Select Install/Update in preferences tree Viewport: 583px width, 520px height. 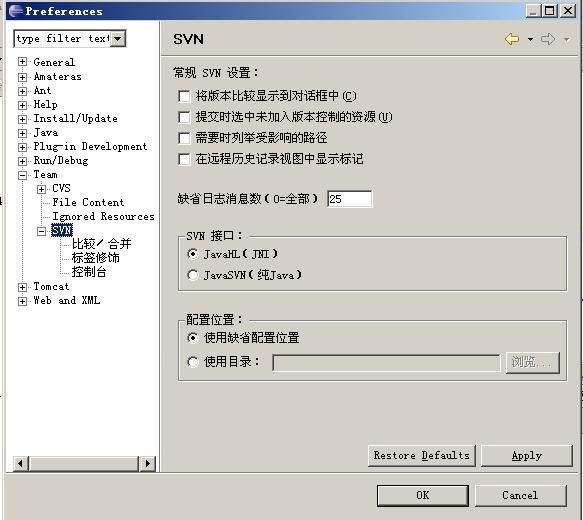(75, 119)
